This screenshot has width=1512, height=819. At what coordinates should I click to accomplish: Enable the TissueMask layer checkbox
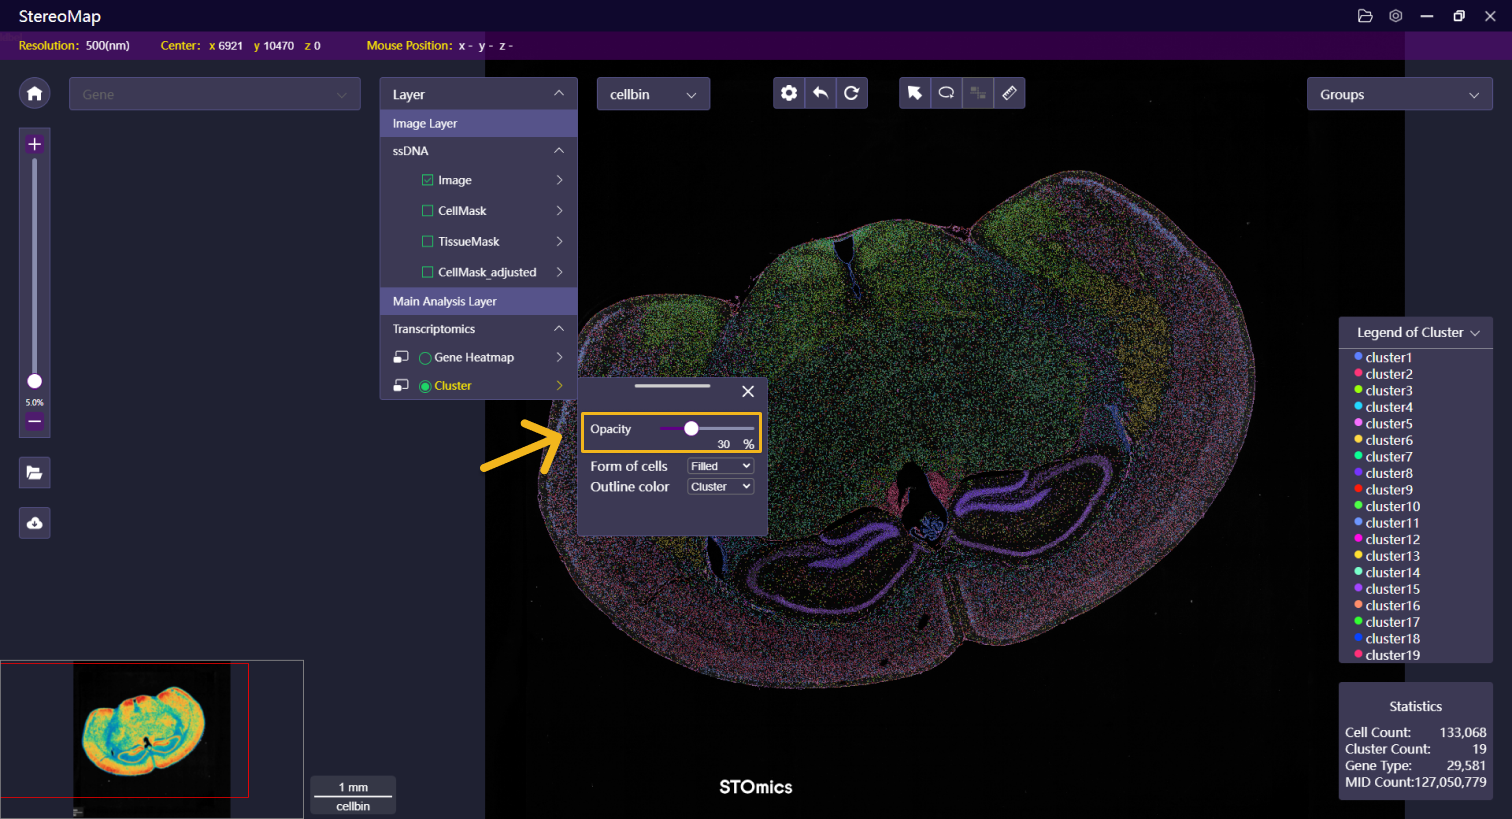428,241
